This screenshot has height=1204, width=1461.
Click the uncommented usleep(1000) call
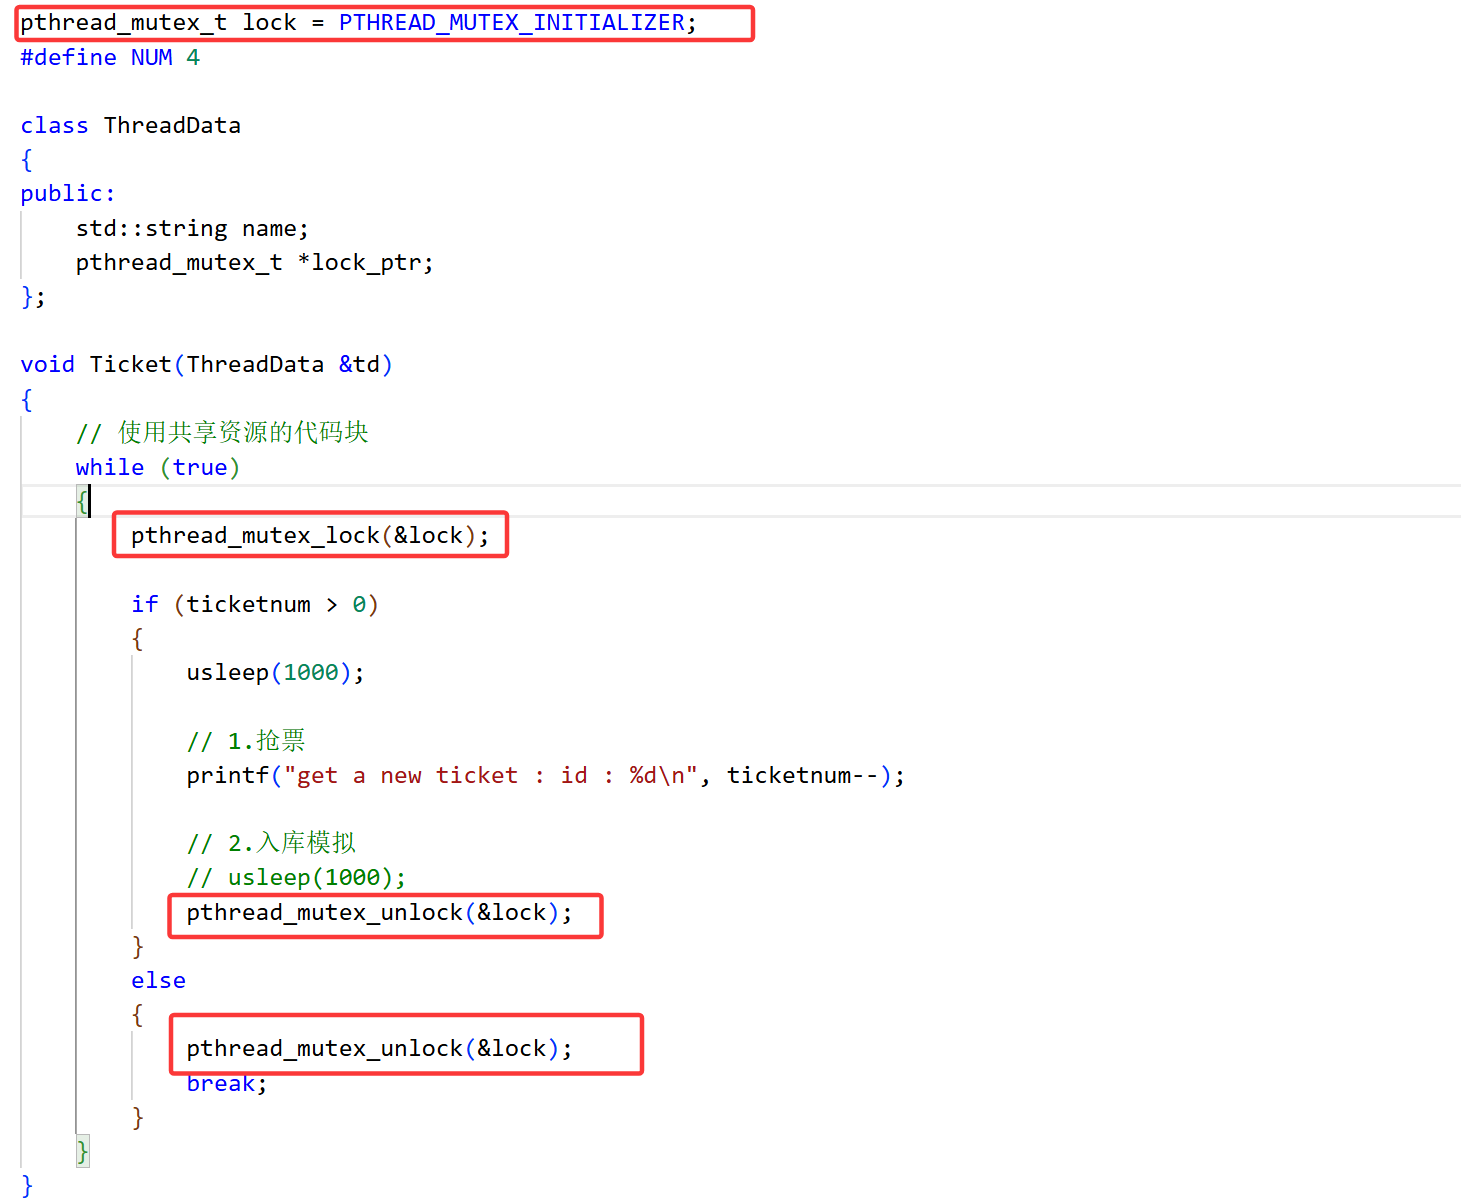(x=275, y=672)
